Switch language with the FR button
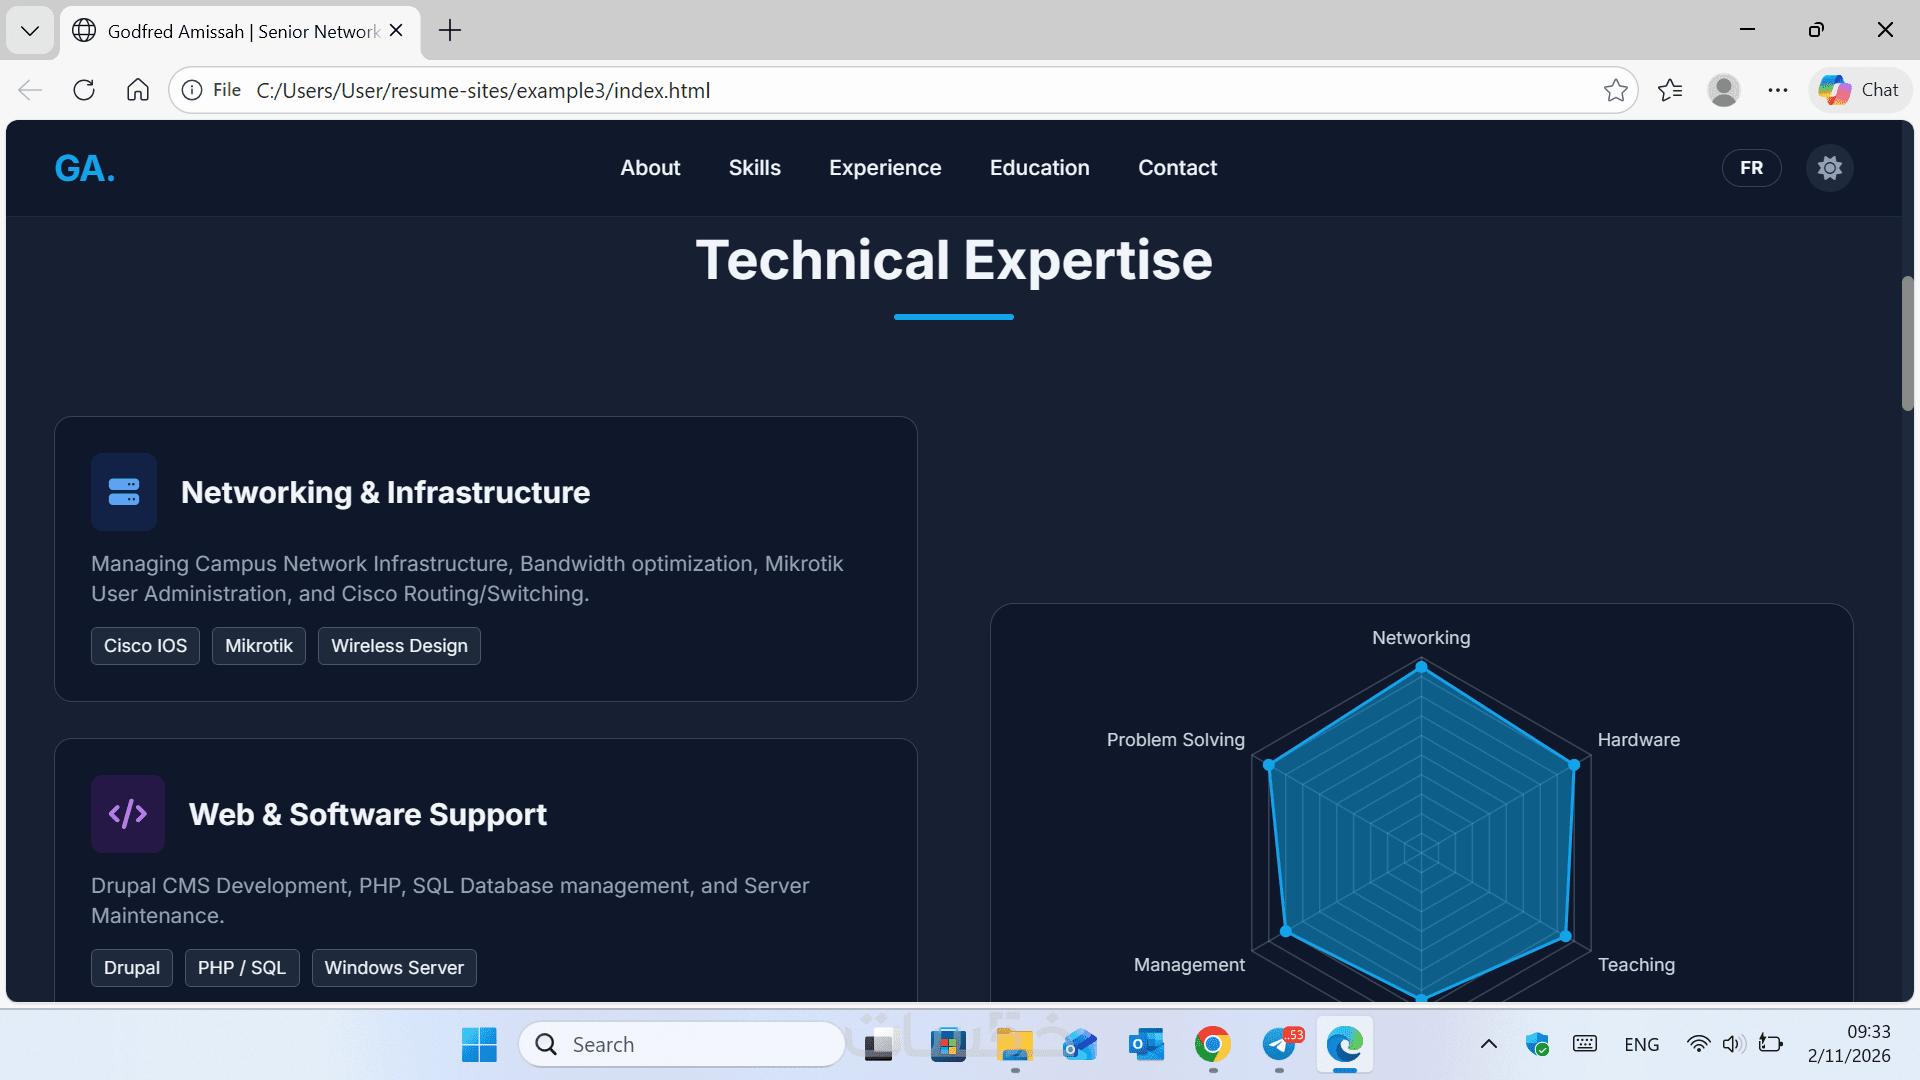1920x1080 pixels. pos(1751,168)
